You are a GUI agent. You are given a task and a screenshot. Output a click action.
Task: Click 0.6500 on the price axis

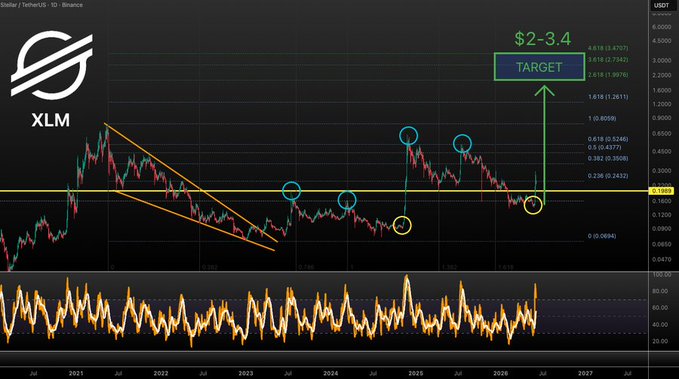[661, 134]
